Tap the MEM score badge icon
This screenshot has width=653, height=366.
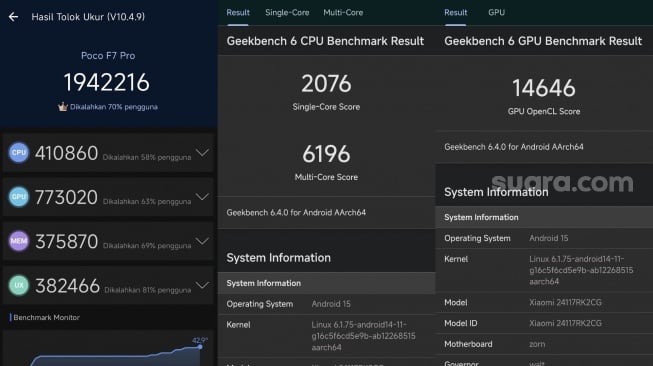(x=19, y=241)
